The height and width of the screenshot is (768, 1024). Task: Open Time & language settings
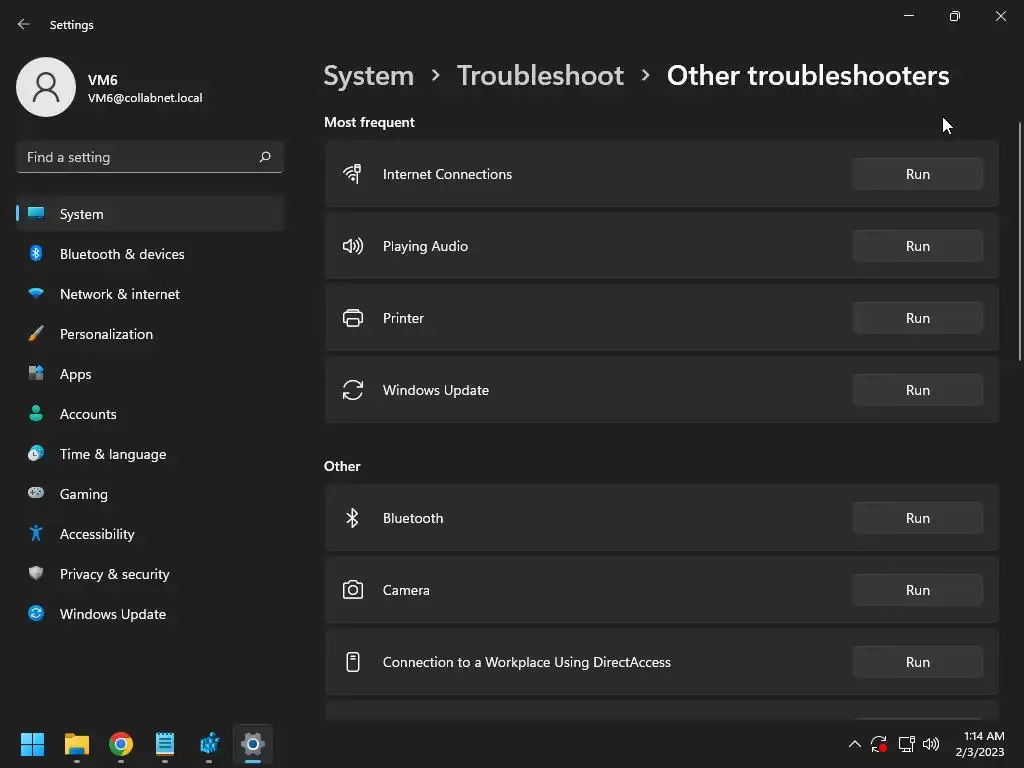150,454
